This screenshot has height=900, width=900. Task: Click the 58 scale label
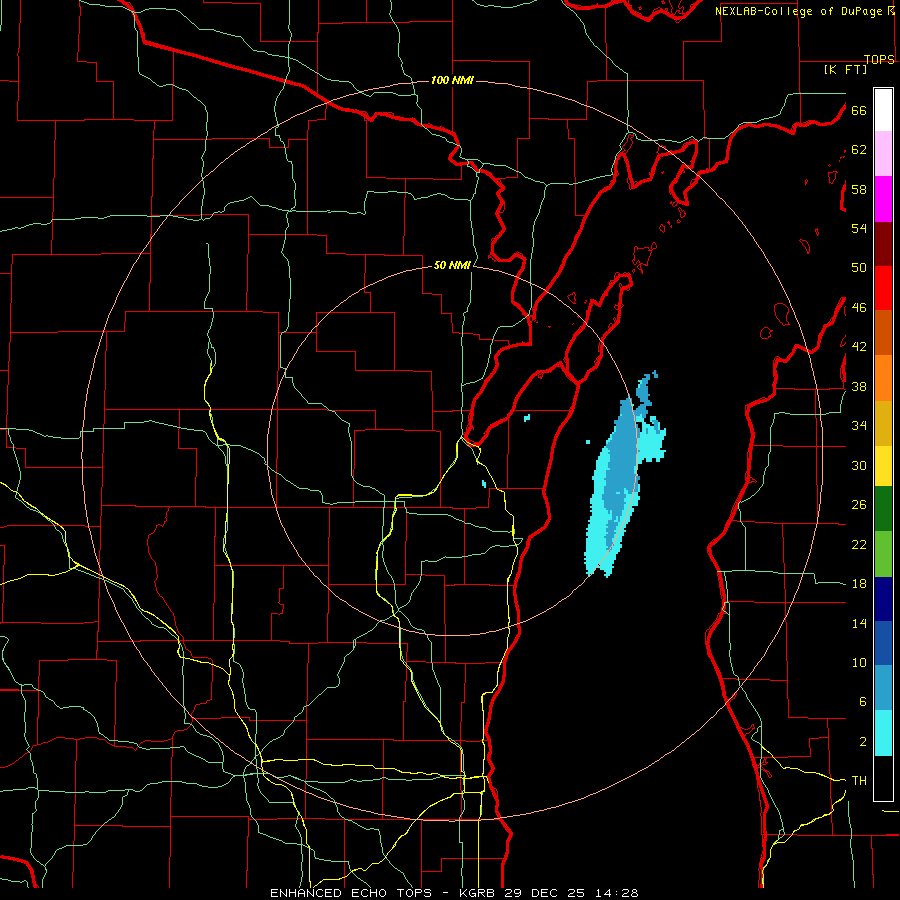click(x=859, y=189)
